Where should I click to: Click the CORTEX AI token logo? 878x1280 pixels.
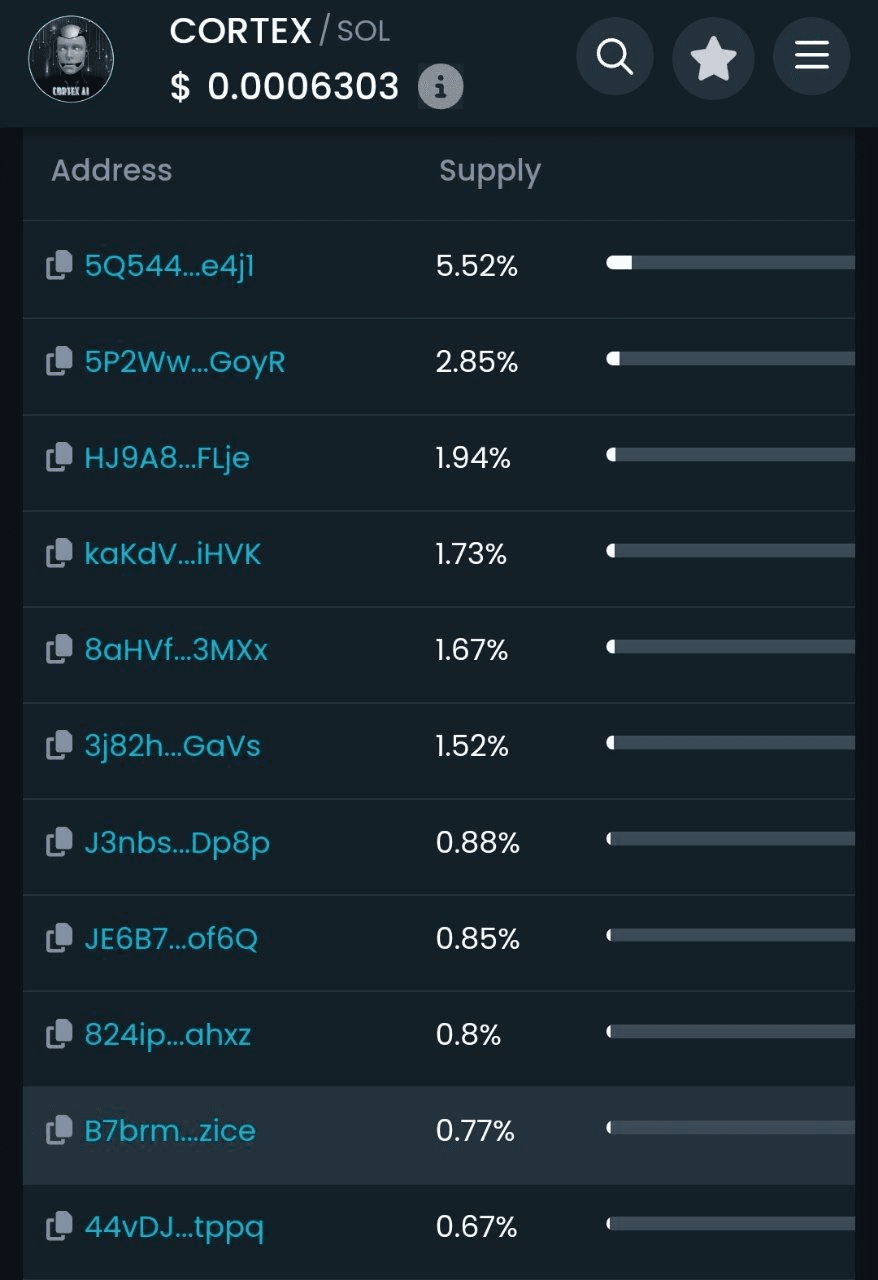tap(70, 58)
